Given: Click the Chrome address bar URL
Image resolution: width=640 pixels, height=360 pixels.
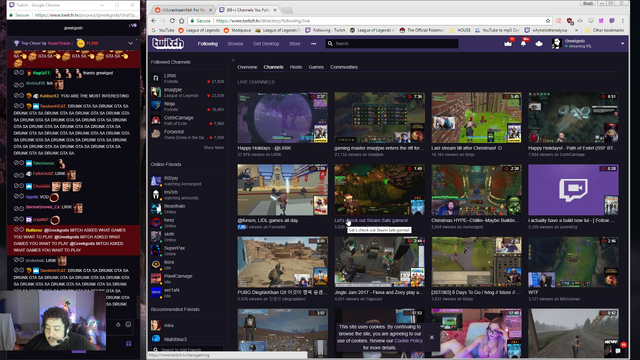Looking at the screenshot, I should [263, 20].
